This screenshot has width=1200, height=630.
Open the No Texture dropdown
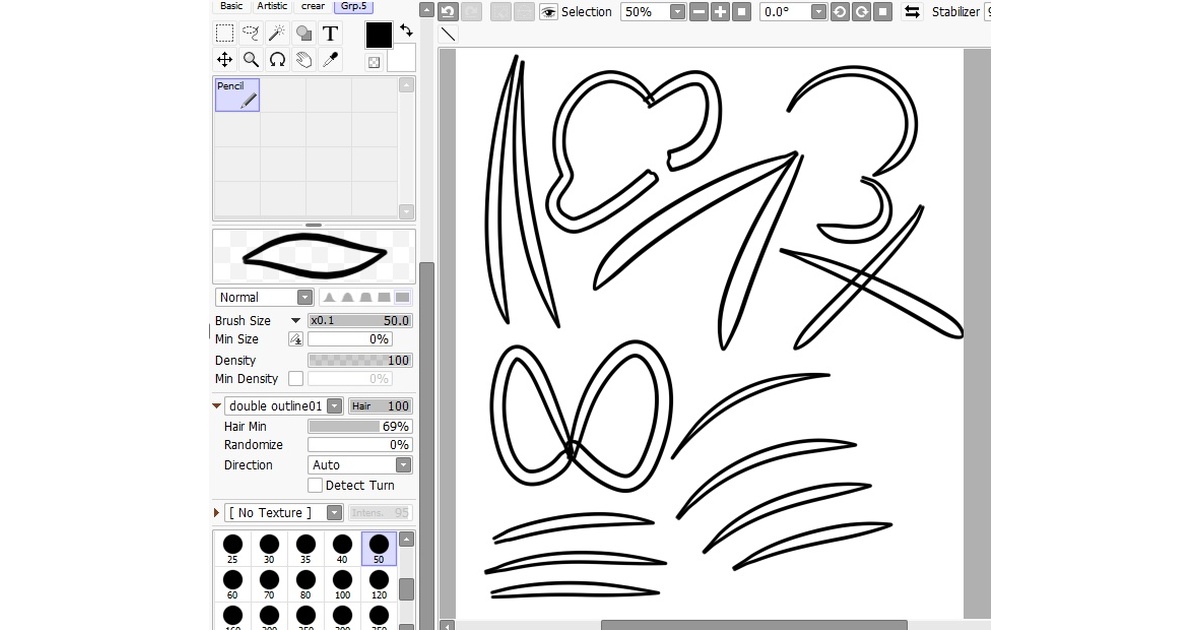click(x=284, y=513)
